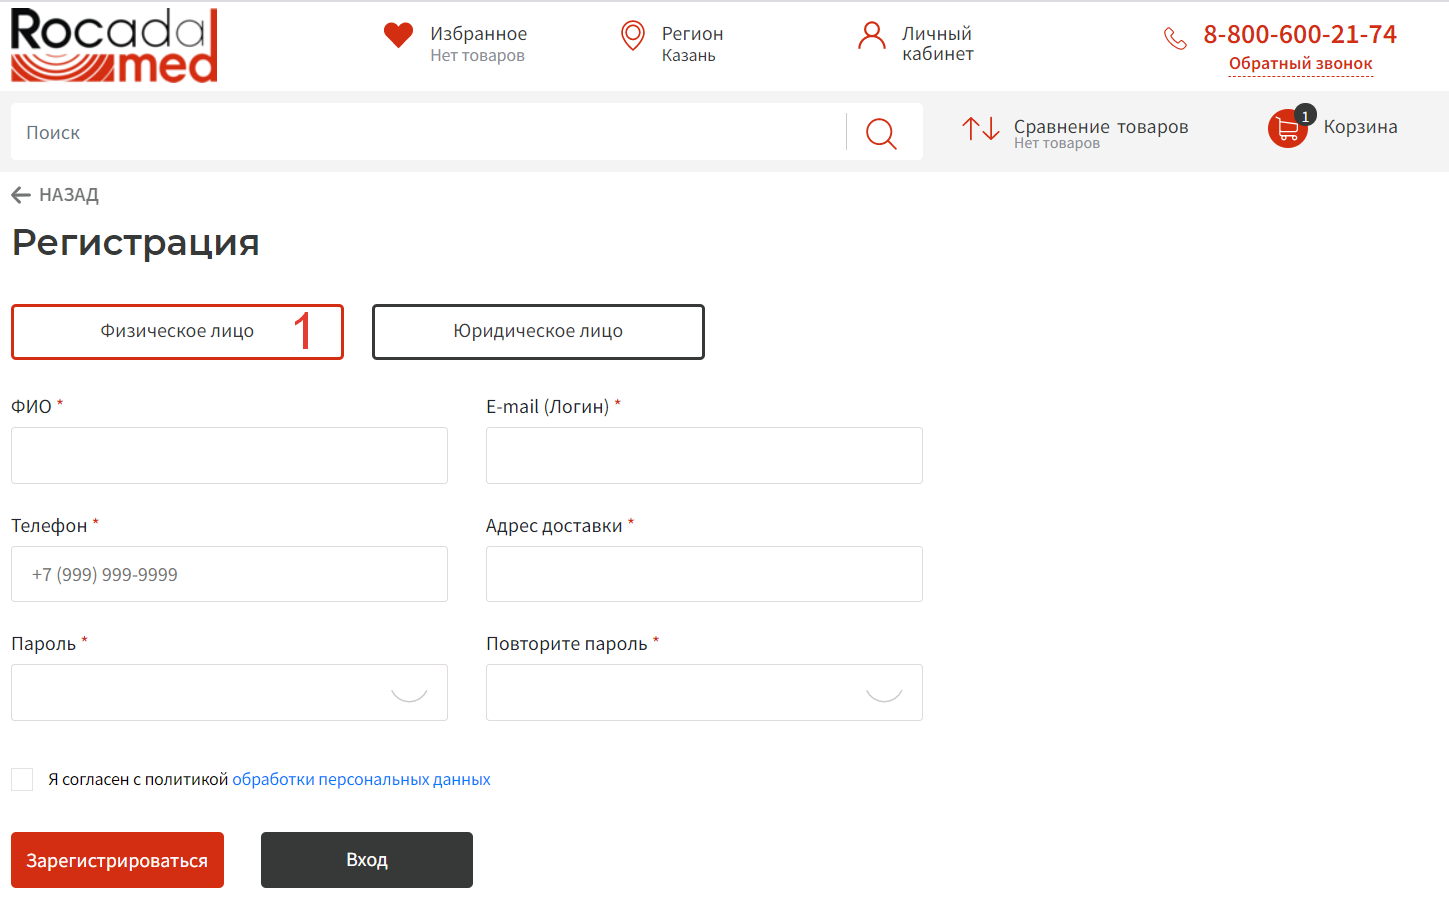Image resolution: width=1449 pixels, height=915 pixels.
Task: Click the comparison arrows icon
Action: (x=981, y=128)
